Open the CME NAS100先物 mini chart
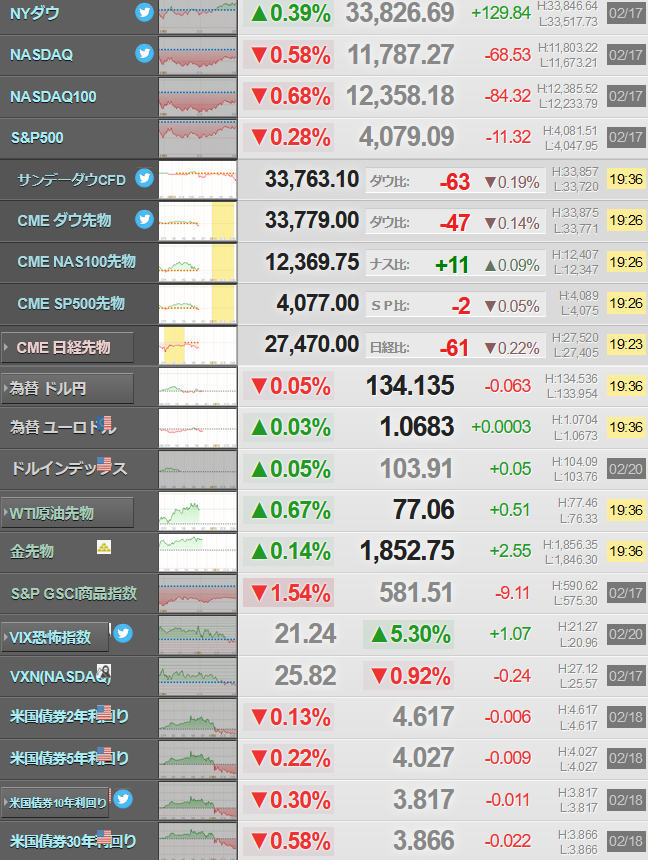The image size is (648, 860). [x=198, y=263]
